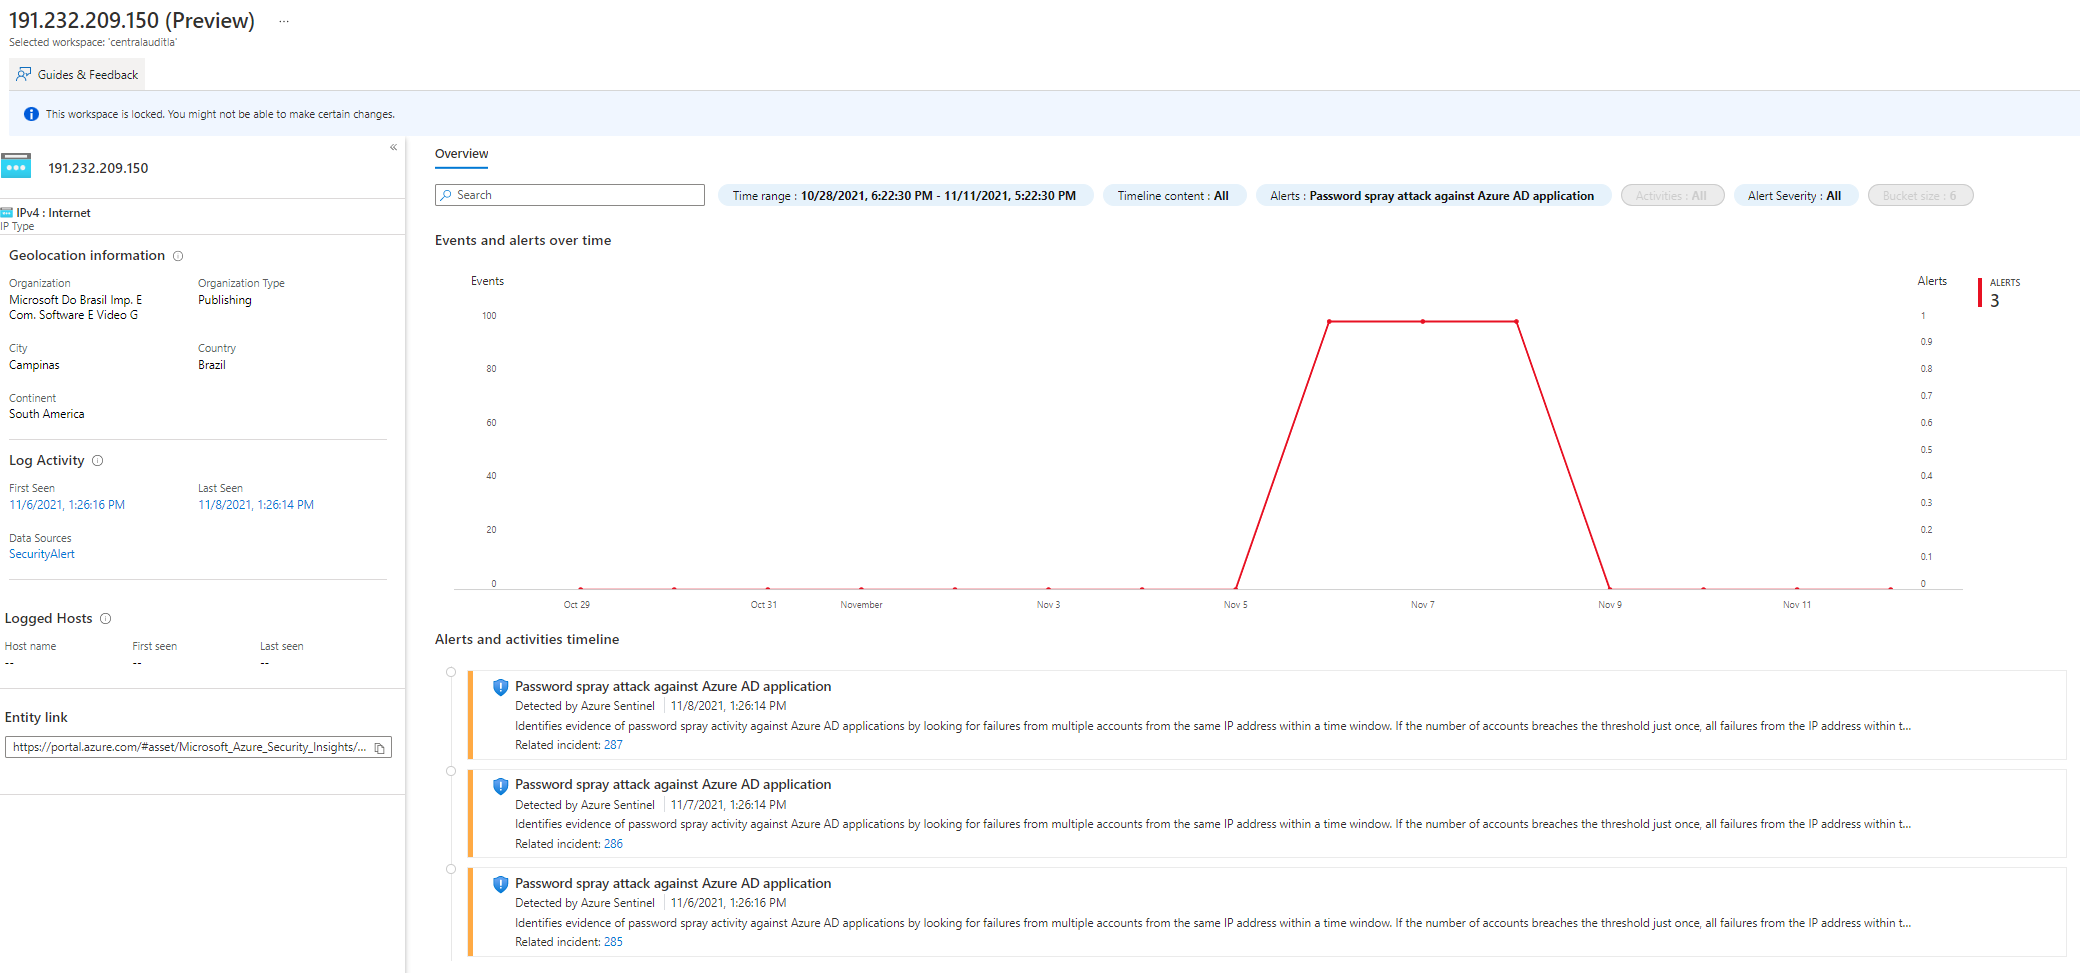Viewport: 2080px width, 973px height.
Task: Click the info icon next to Logged Hosts
Action: [x=106, y=619]
